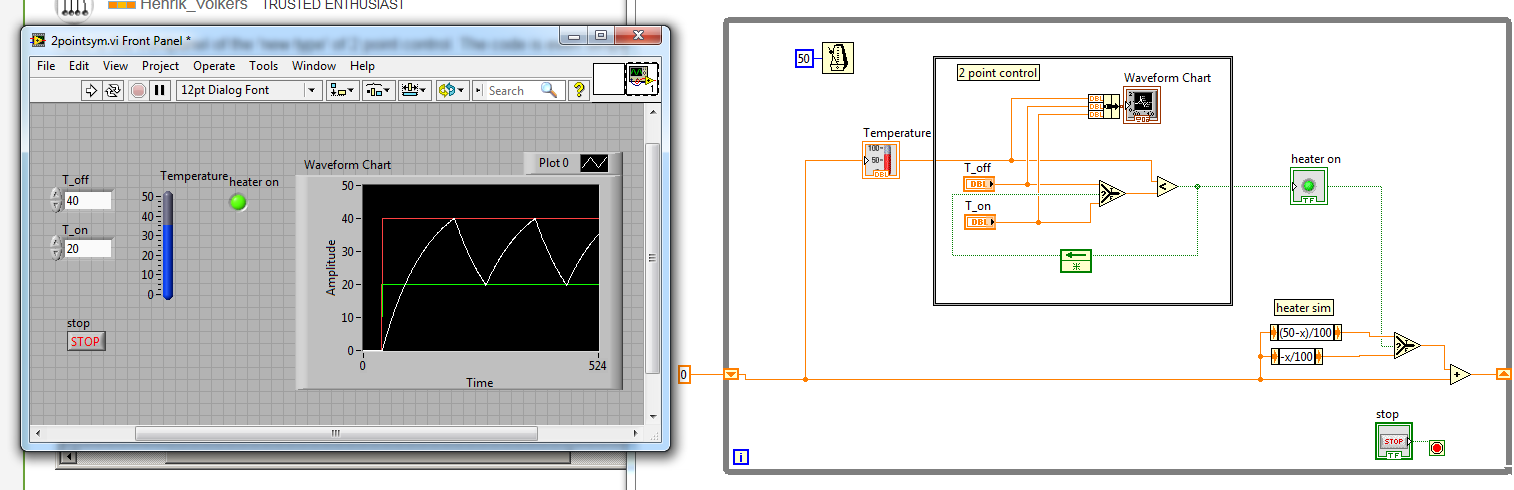1514x490 pixels.
Task: Click the 'heater sim' label
Action: point(1304,308)
